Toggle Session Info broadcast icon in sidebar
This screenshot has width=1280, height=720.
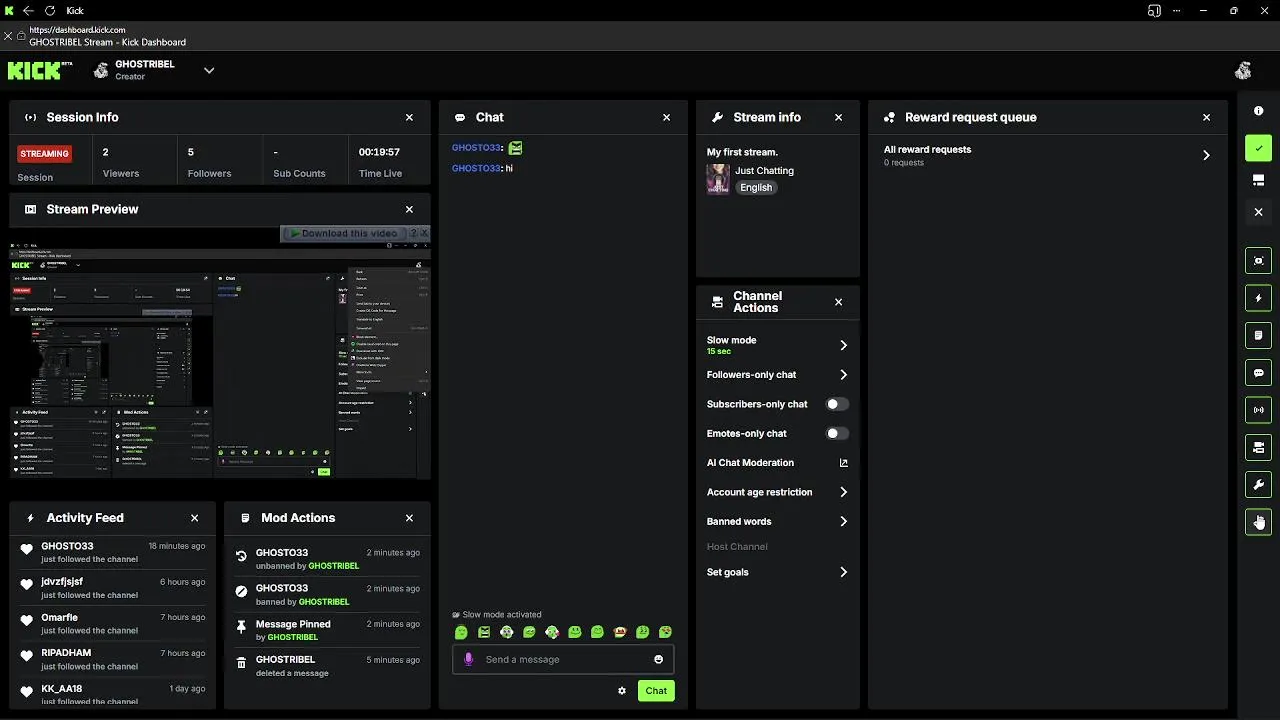coord(1258,409)
